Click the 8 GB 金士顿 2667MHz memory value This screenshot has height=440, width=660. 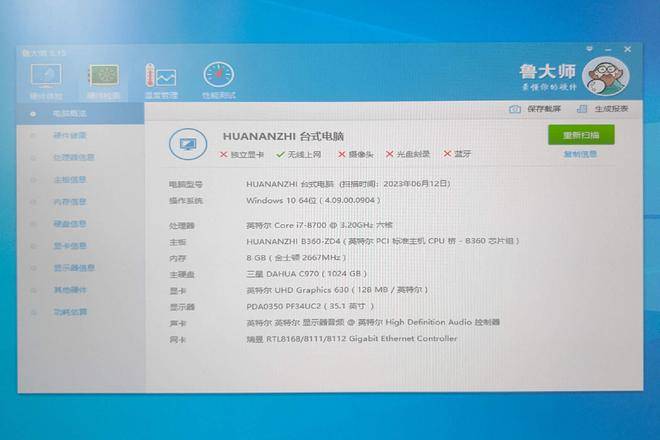pos(296,258)
